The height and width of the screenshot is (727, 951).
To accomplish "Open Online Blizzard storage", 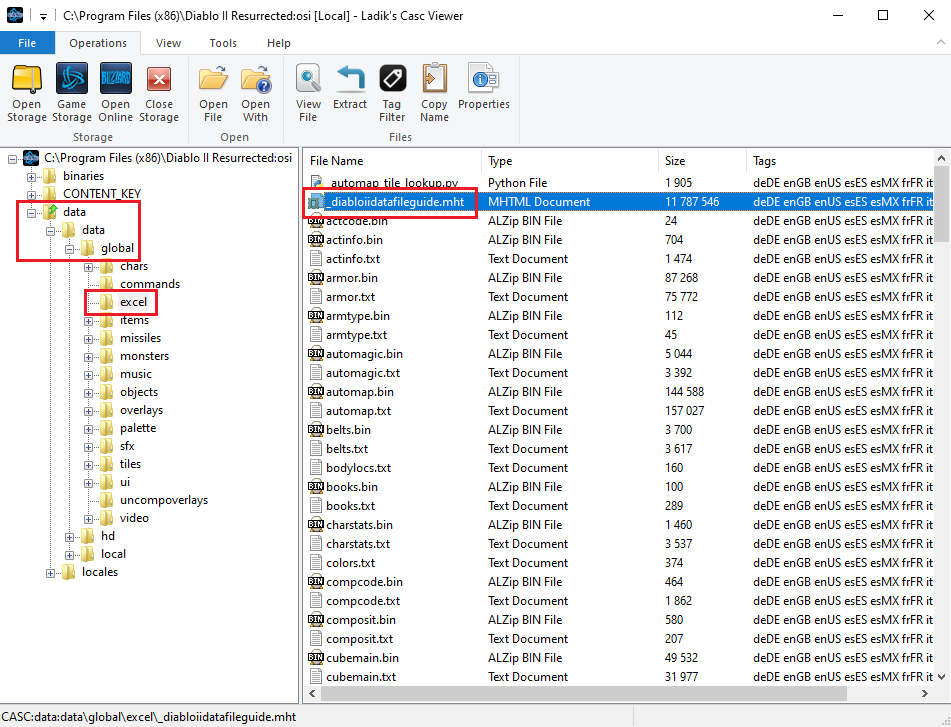I will click(115, 93).
